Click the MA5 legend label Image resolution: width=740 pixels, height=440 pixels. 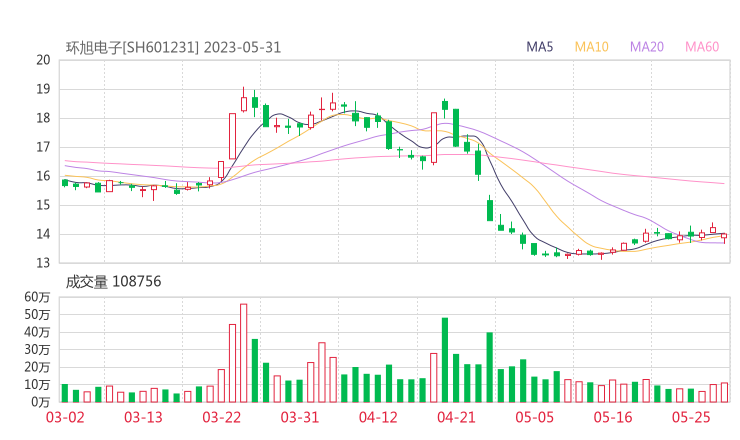pyautogui.click(x=539, y=47)
